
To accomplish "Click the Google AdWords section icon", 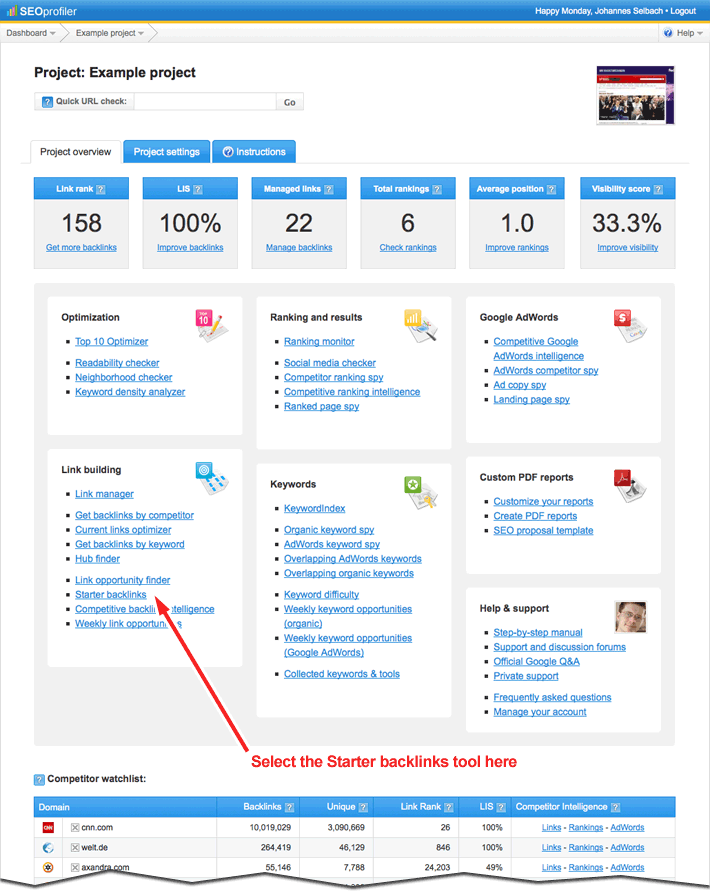I will tap(631, 325).
